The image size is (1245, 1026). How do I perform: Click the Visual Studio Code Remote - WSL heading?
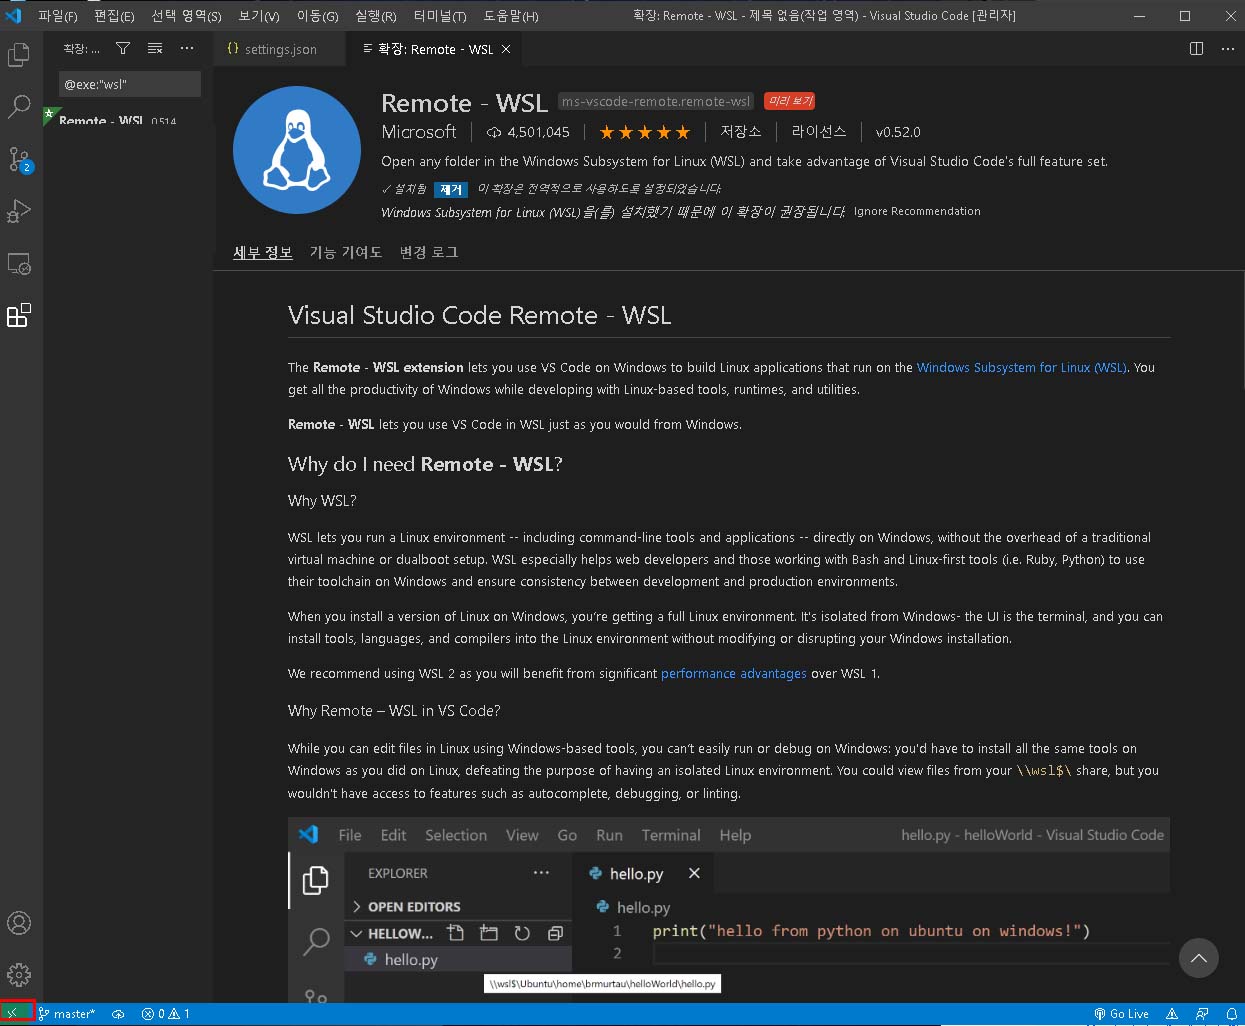pos(479,315)
